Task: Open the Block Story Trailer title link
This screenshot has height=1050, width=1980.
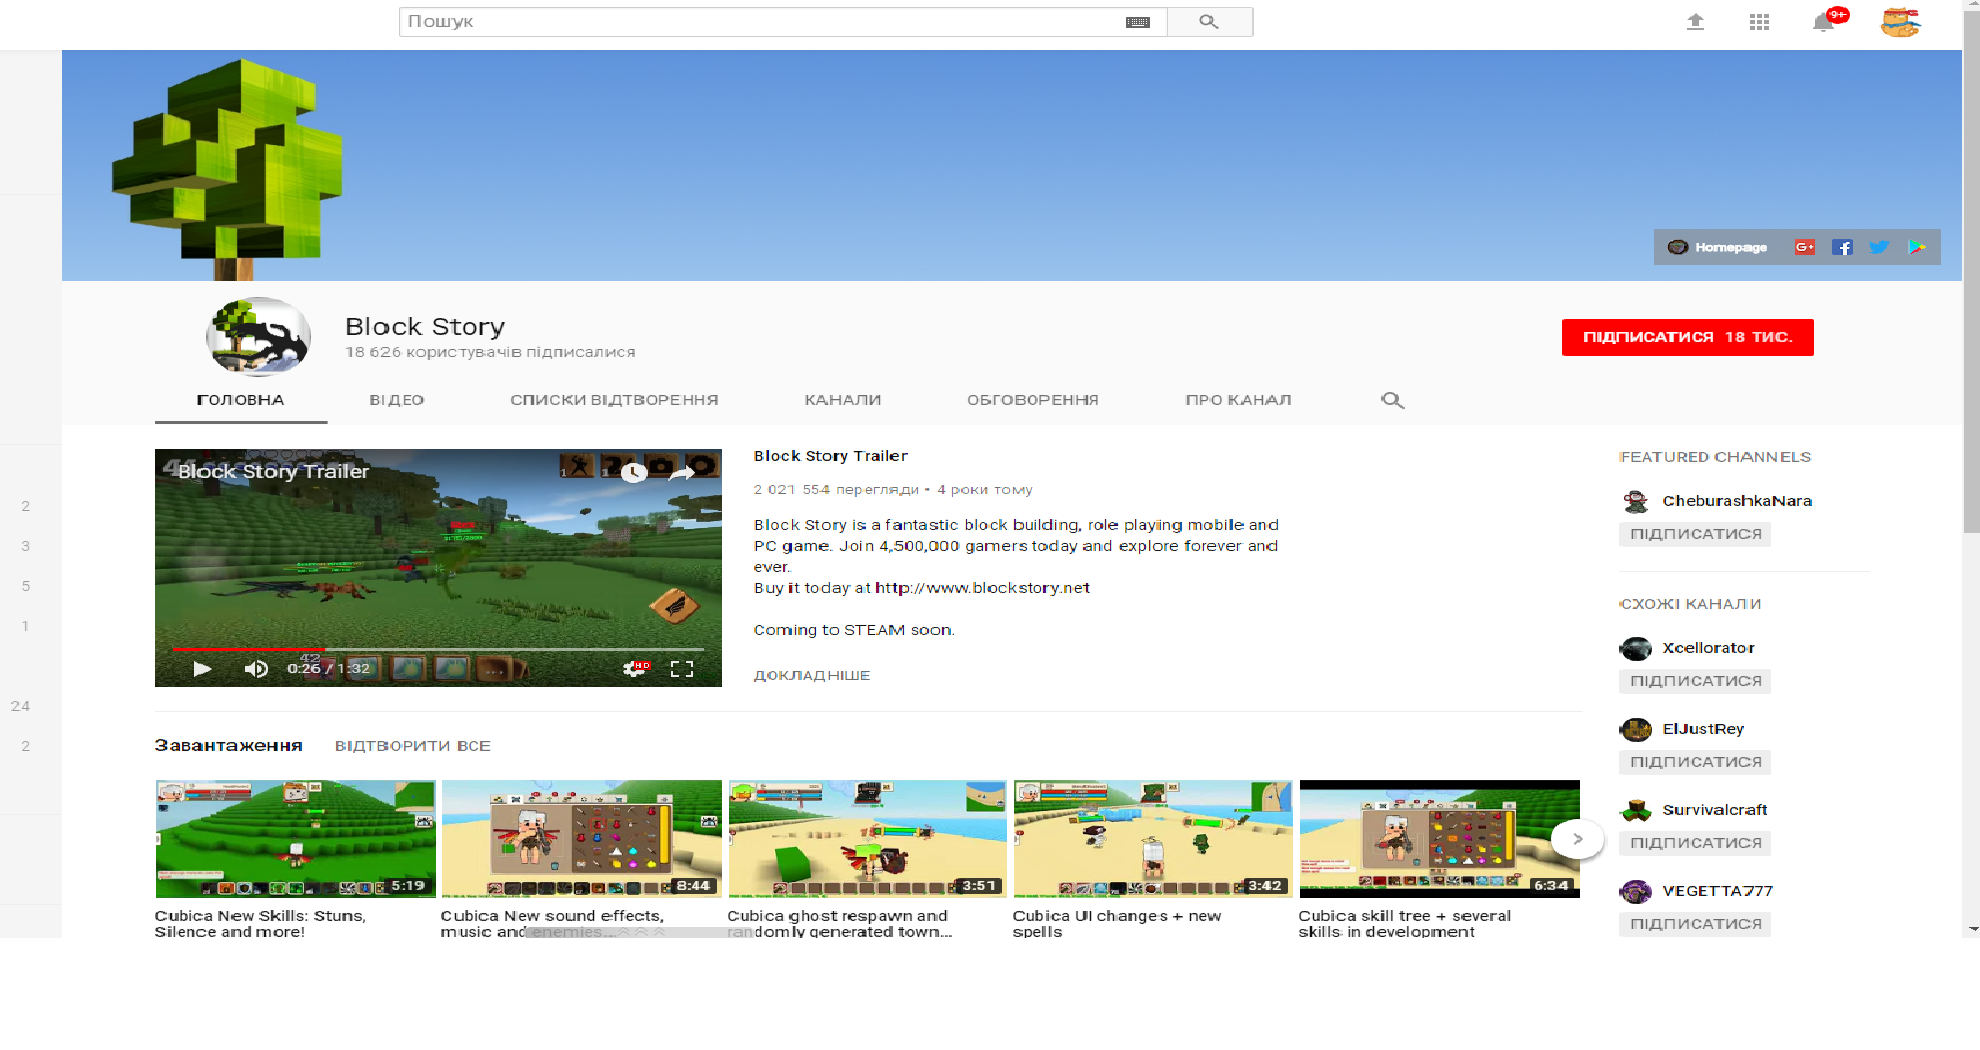Action: coord(831,456)
